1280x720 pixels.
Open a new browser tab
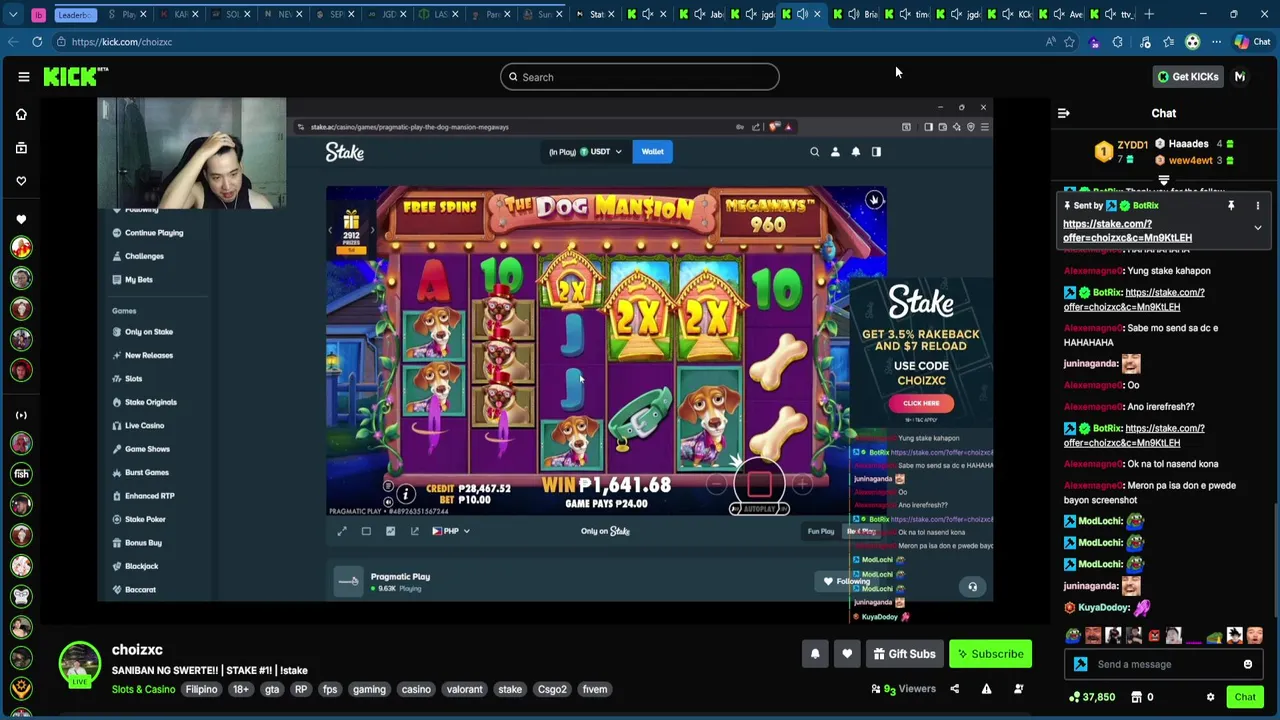(1149, 14)
